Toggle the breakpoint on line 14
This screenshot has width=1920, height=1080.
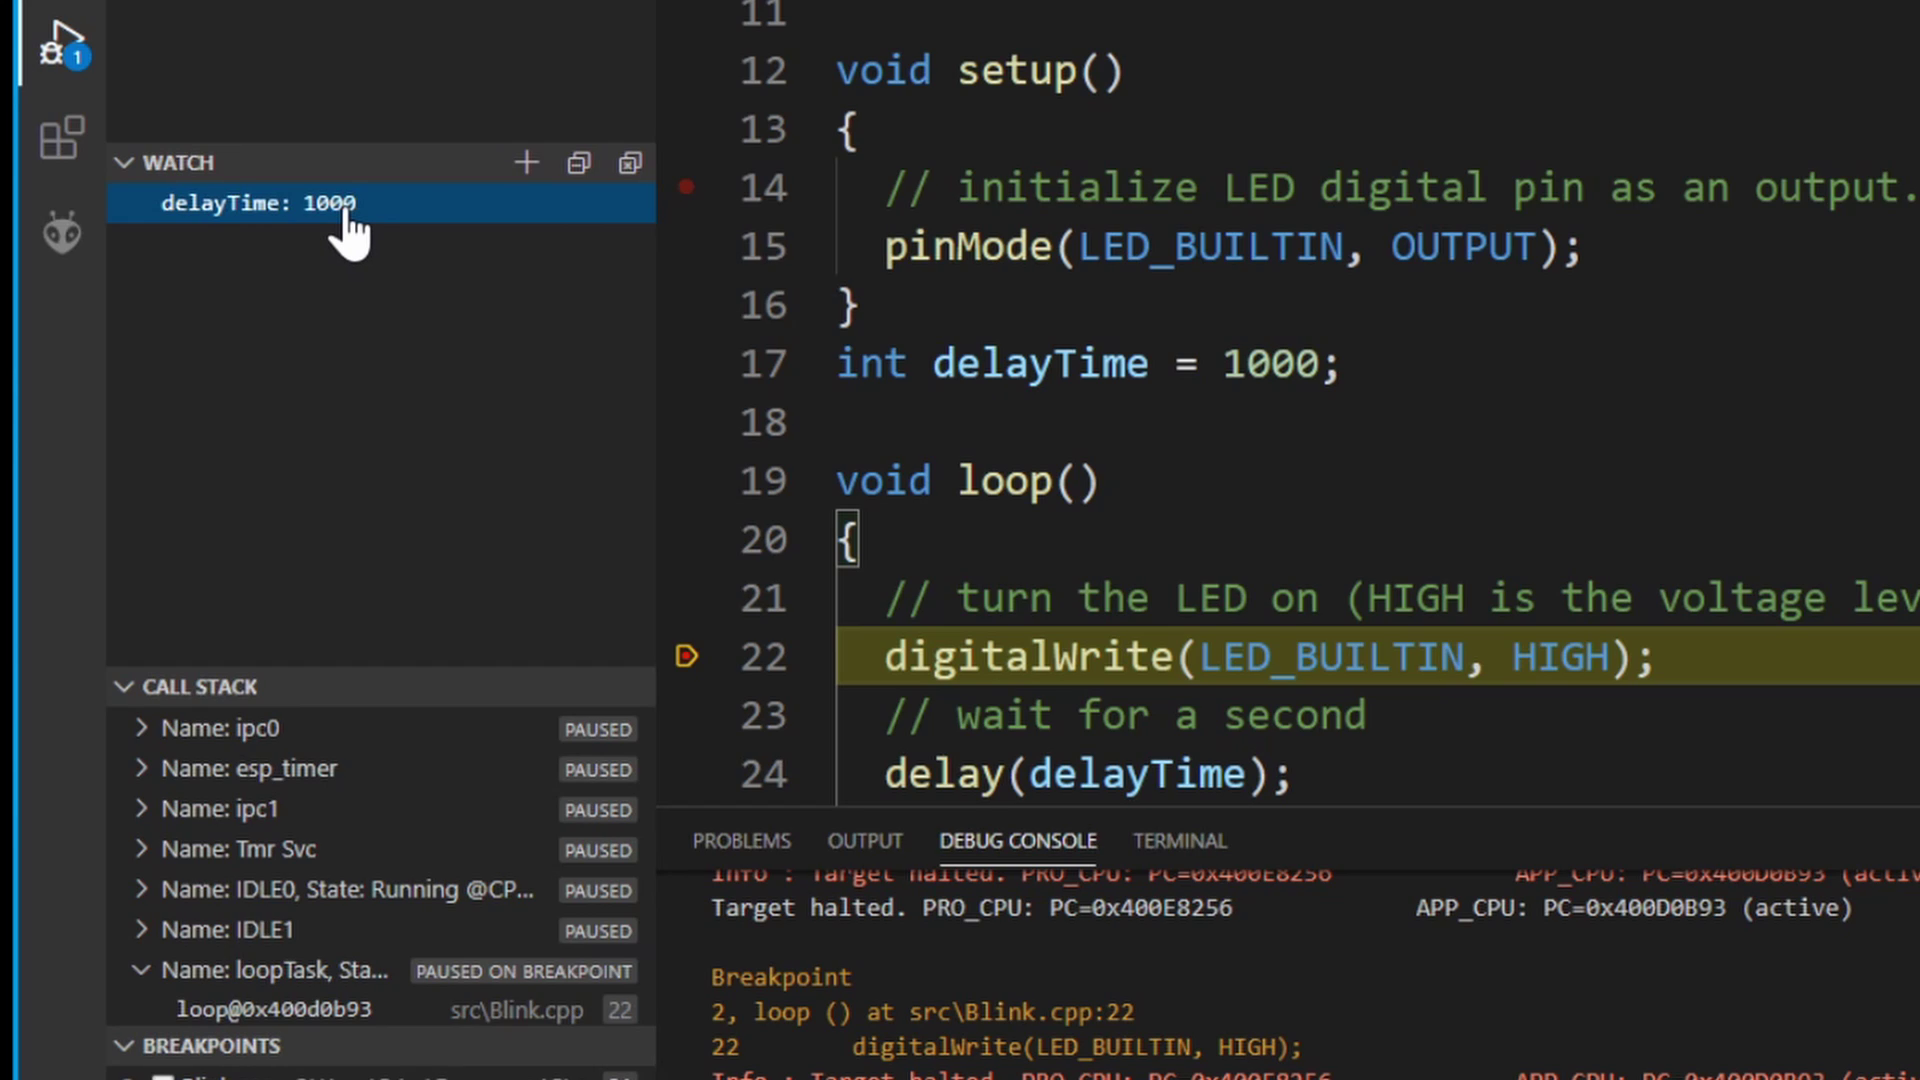(x=686, y=187)
